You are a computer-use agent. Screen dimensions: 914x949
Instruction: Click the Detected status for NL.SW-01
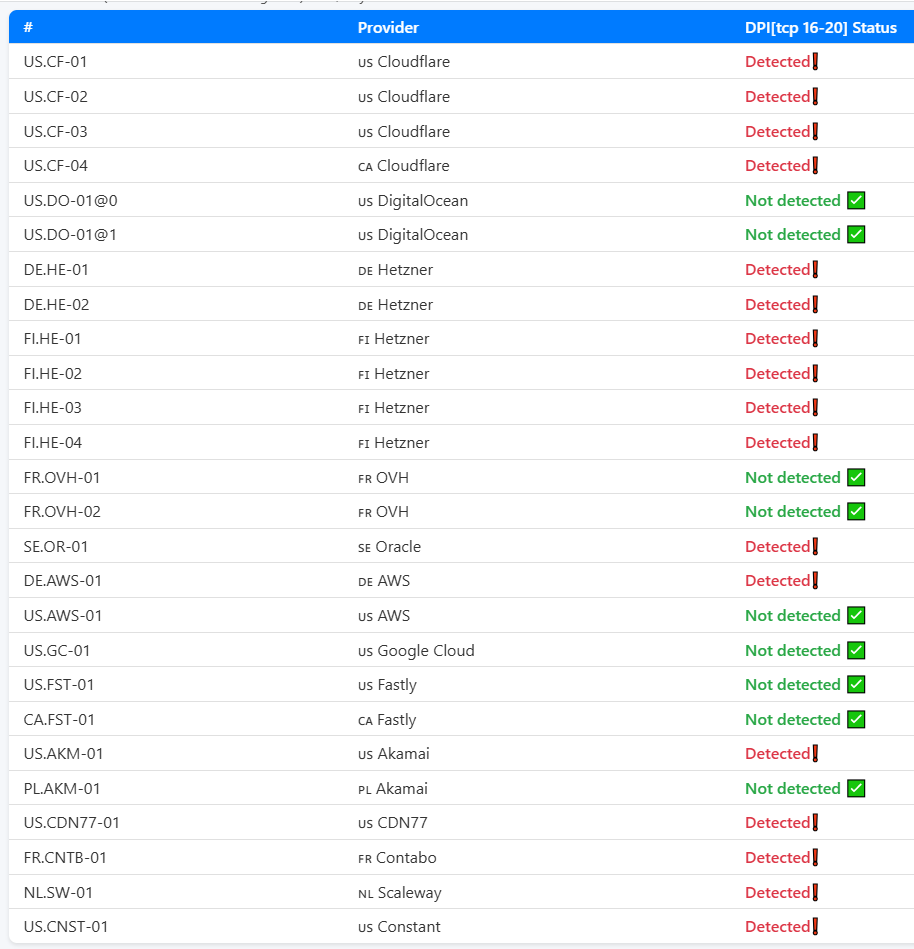point(777,892)
